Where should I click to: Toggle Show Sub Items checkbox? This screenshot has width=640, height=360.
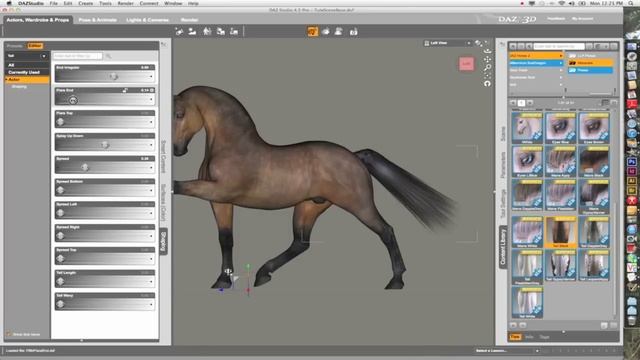tap(9, 334)
